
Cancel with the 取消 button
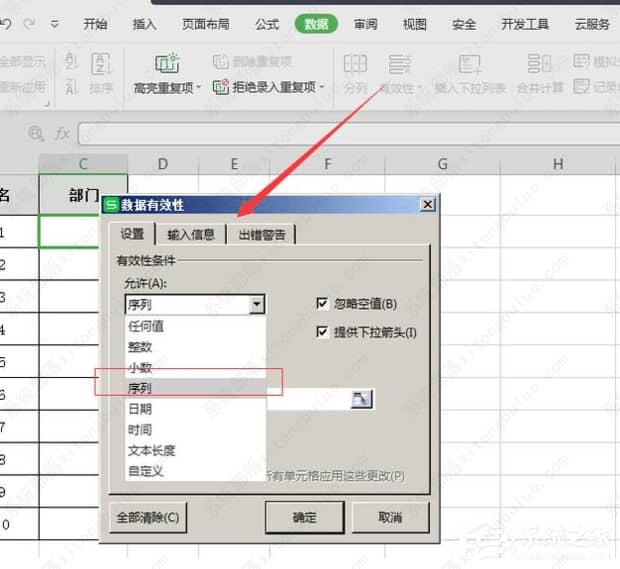[390, 517]
